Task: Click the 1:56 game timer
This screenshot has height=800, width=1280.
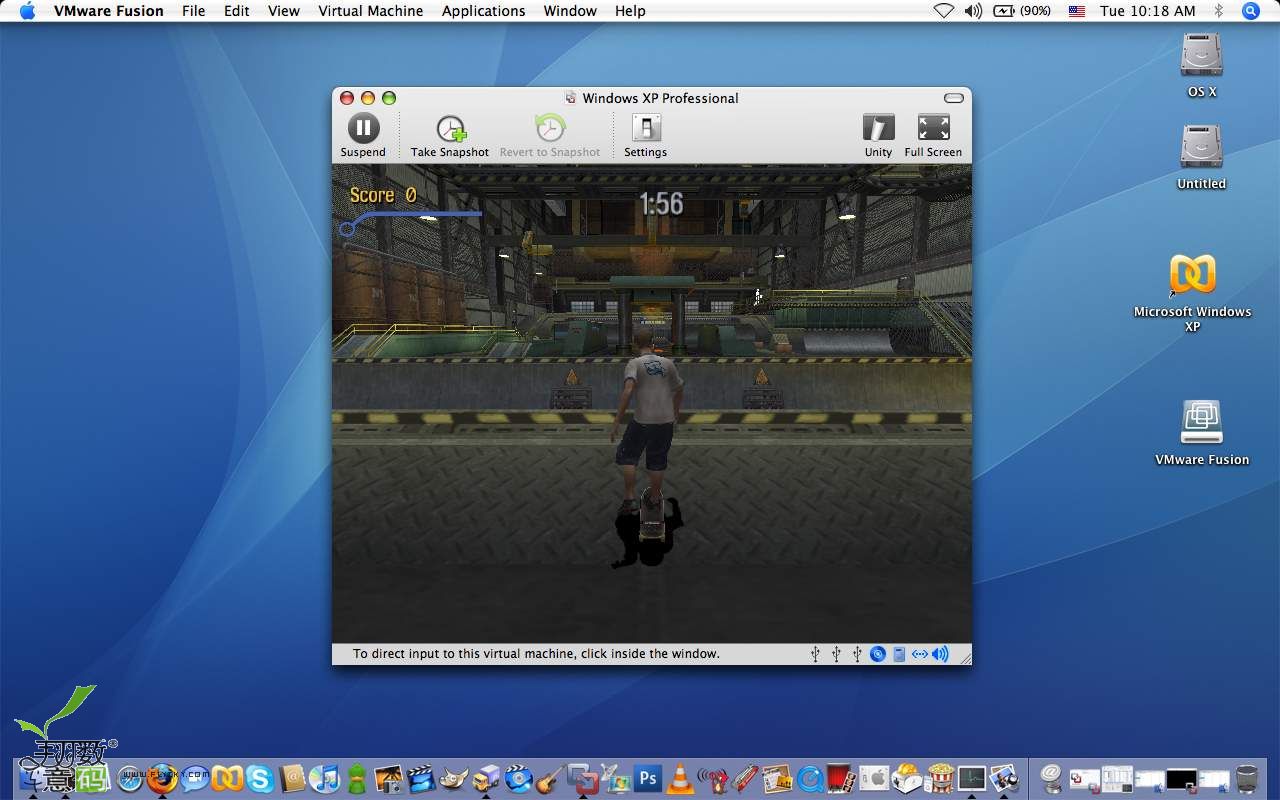Action: pos(661,204)
